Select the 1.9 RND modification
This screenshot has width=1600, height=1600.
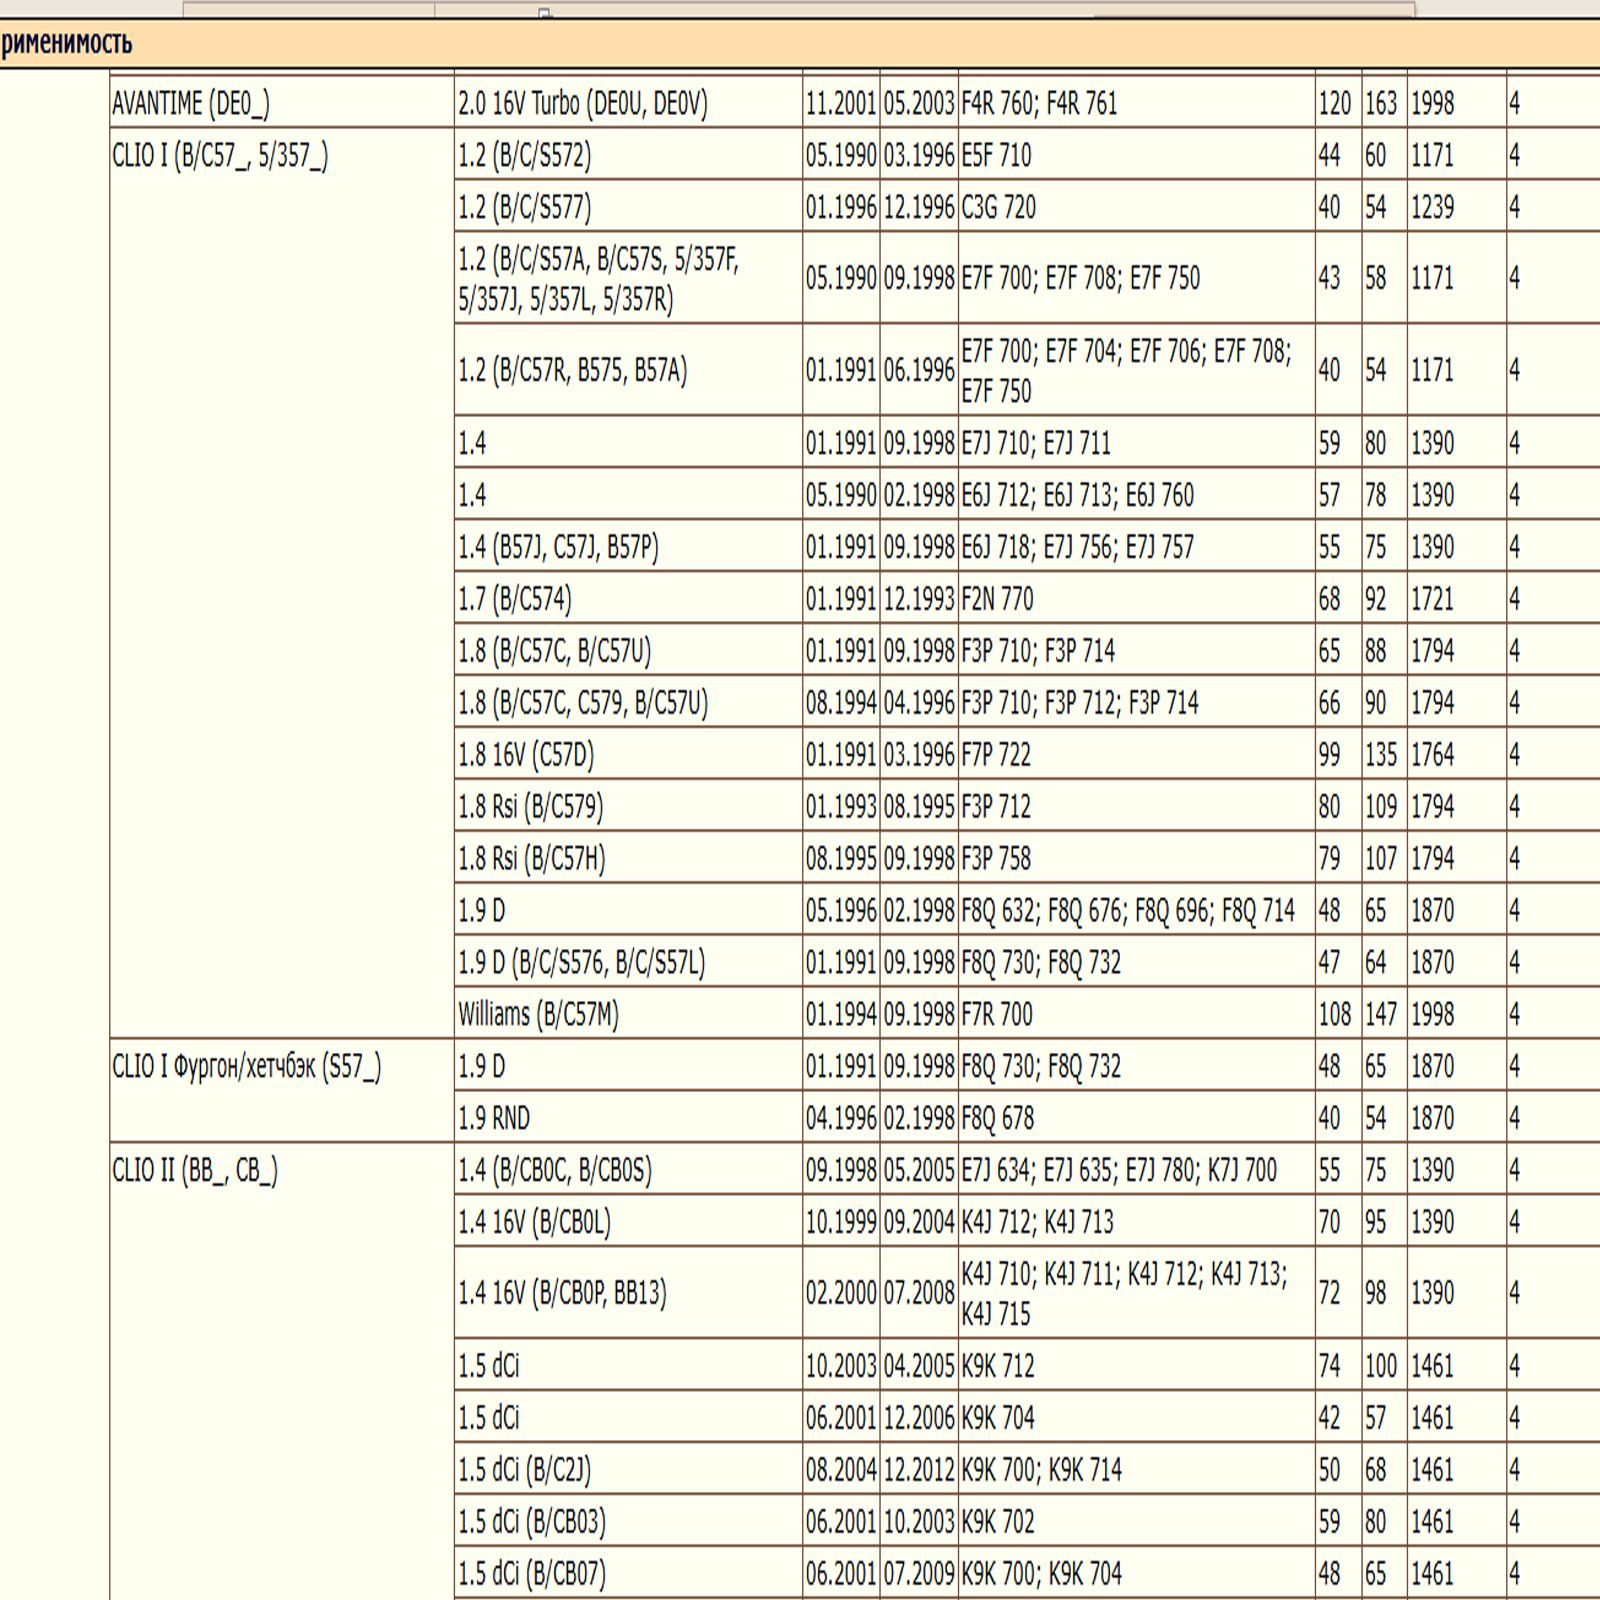pyautogui.click(x=494, y=1118)
